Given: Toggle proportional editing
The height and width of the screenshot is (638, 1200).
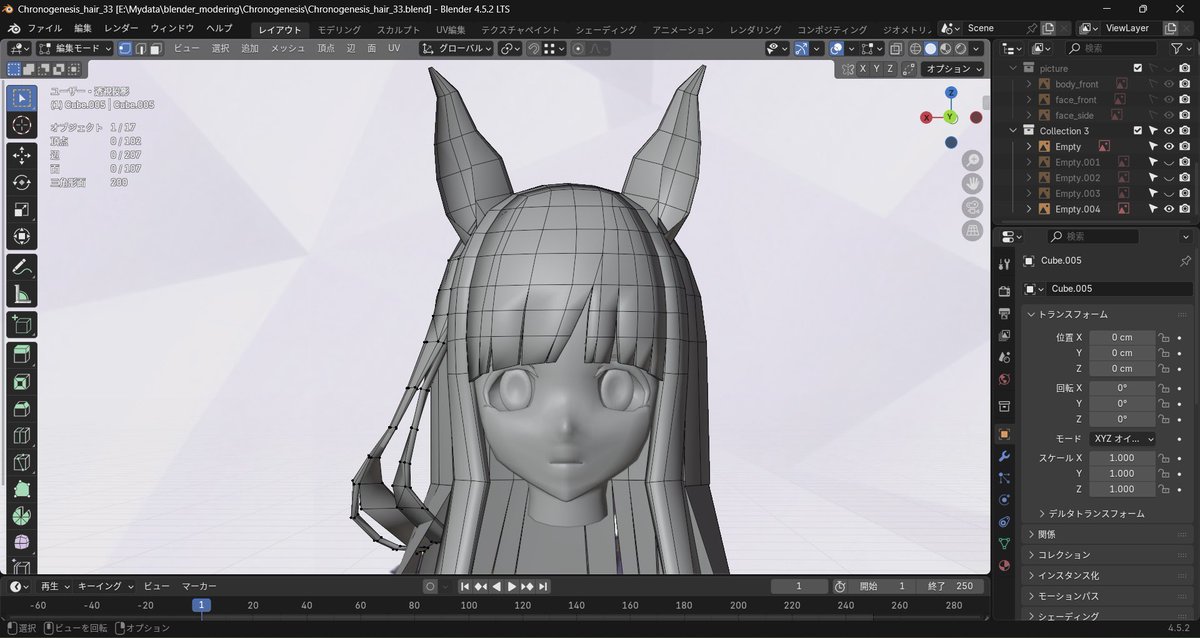Looking at the screenshot, I should (x=578, y=48).
